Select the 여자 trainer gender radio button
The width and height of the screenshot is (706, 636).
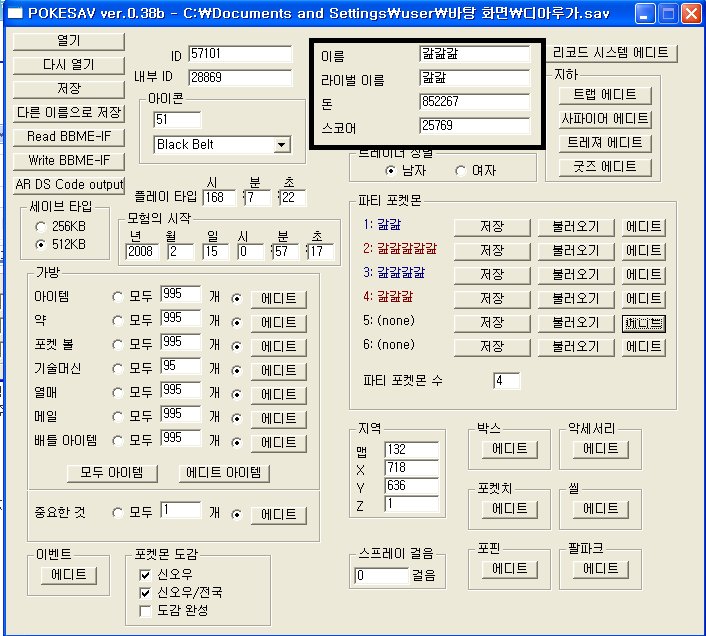tap(460, 170)
